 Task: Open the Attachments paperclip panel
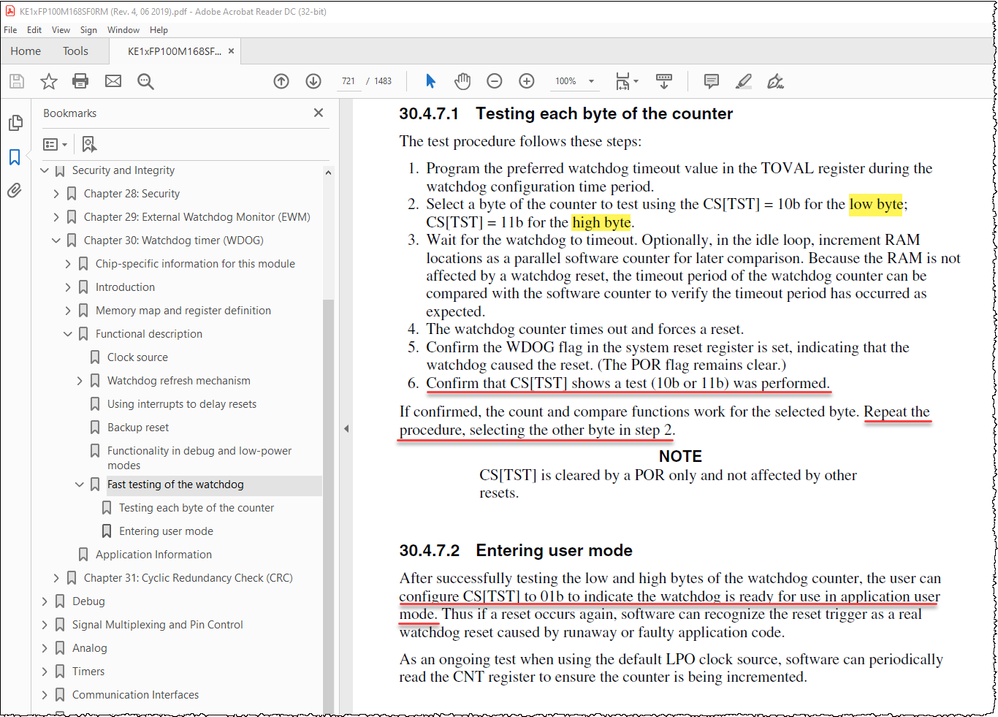pyautogui.click(x=15, y=191)
